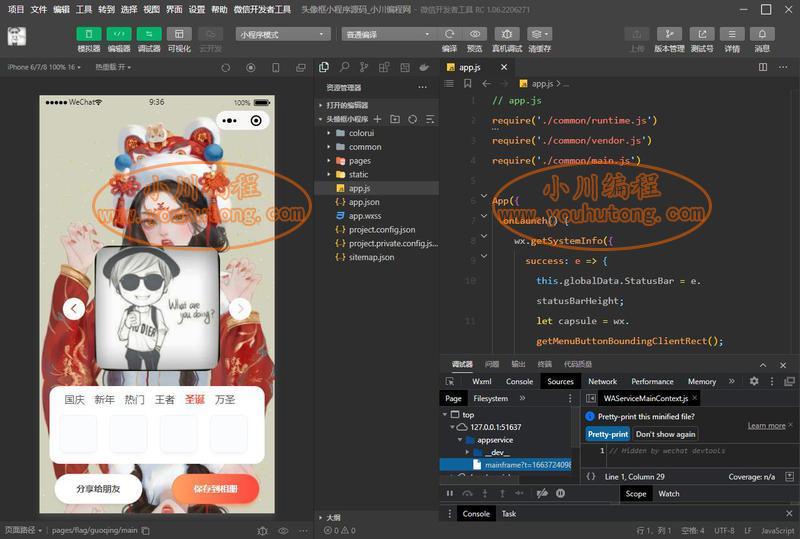Viewport: 800px width, 539px height.
Task: Toggle the editor panel button
Action: (x=119, y=34)
